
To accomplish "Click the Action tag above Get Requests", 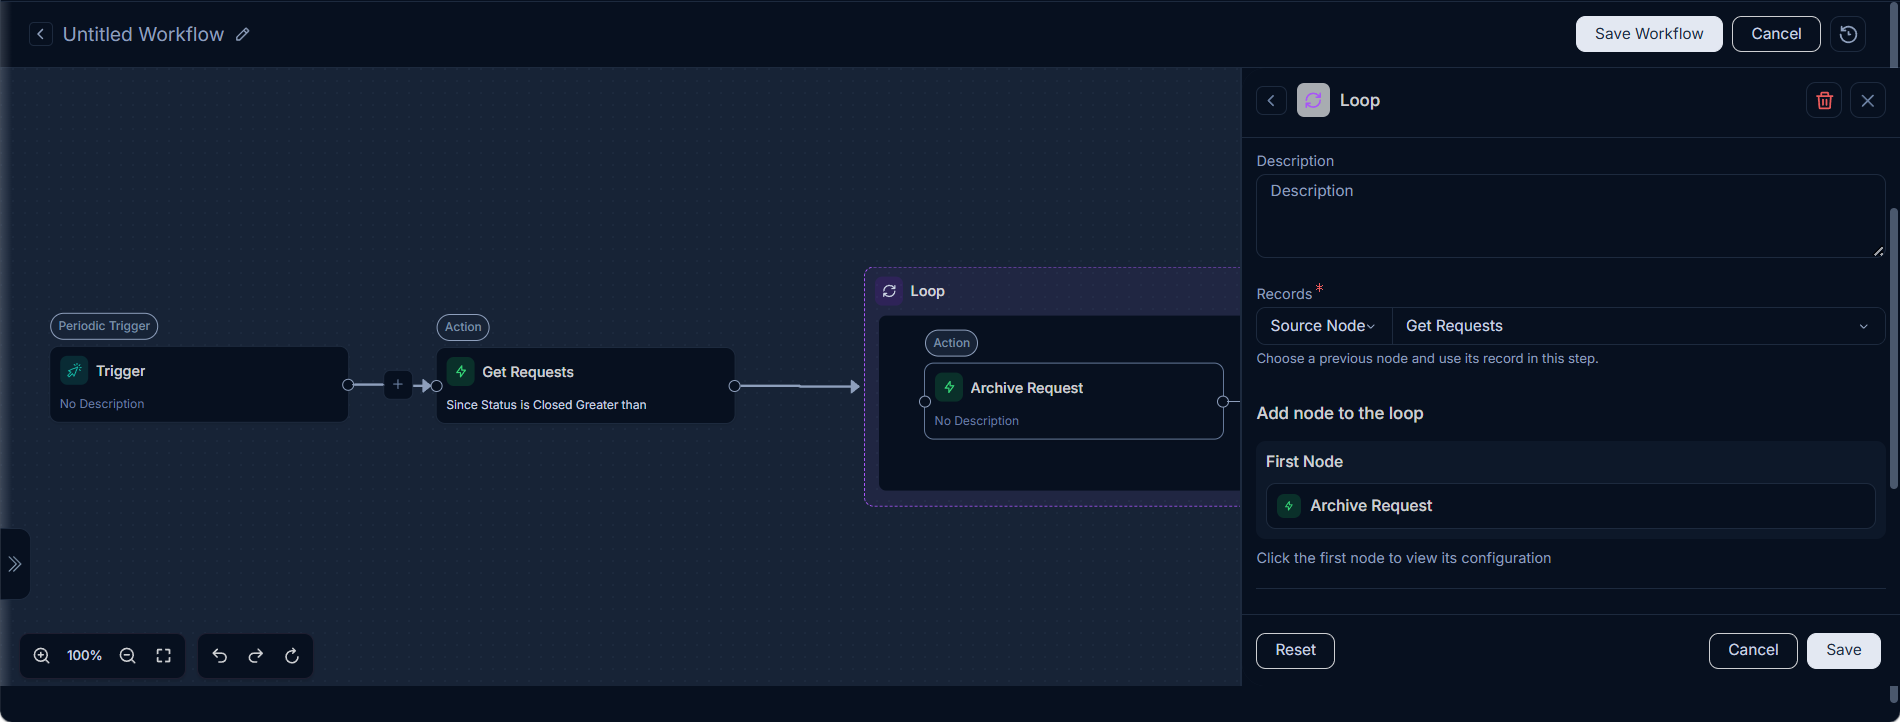I will click(x=463, y=327).
